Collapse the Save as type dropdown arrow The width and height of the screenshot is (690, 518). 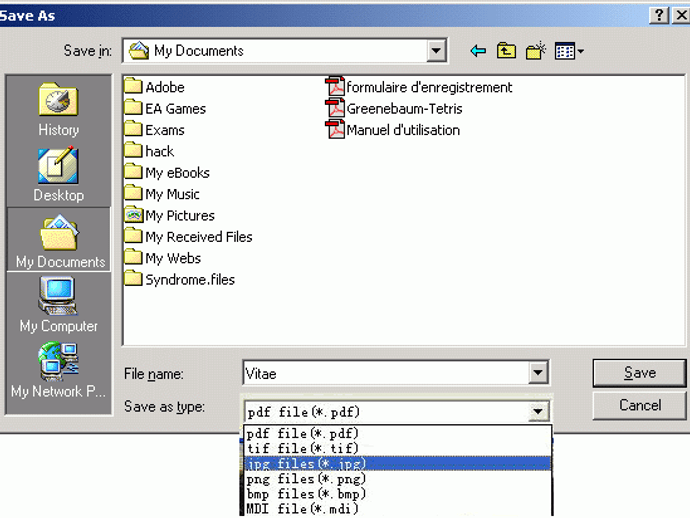[x=537, y=411]
